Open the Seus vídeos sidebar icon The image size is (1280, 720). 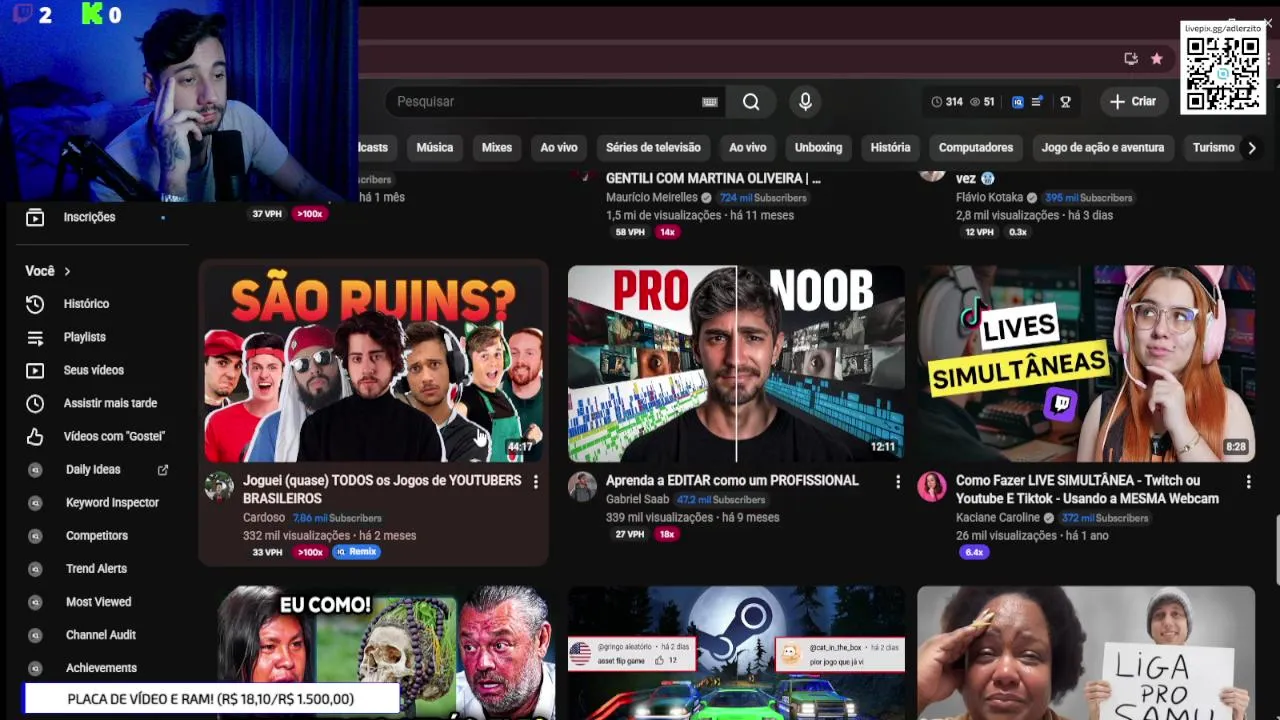pyautogui.click(x=35, y=370)
